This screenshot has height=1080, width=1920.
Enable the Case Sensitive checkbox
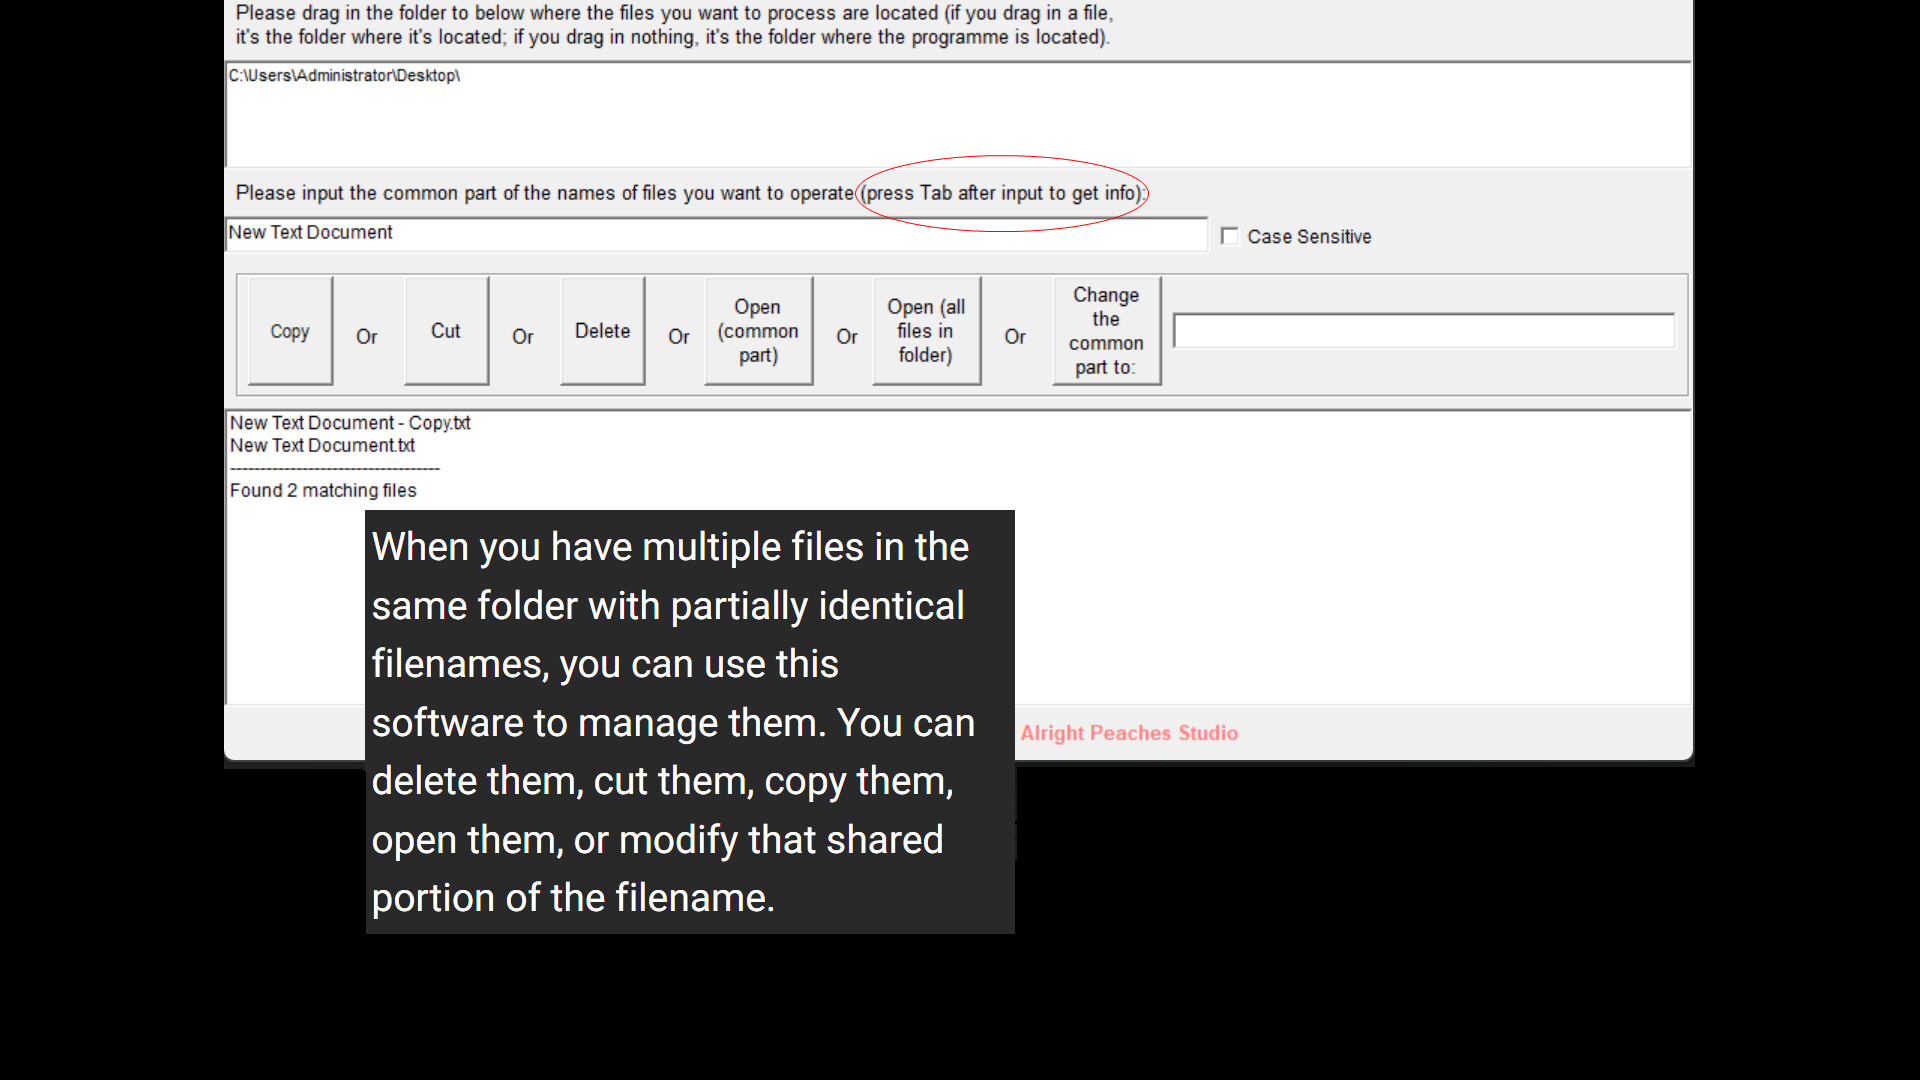pyautogui.click(x=1230, y=235)
